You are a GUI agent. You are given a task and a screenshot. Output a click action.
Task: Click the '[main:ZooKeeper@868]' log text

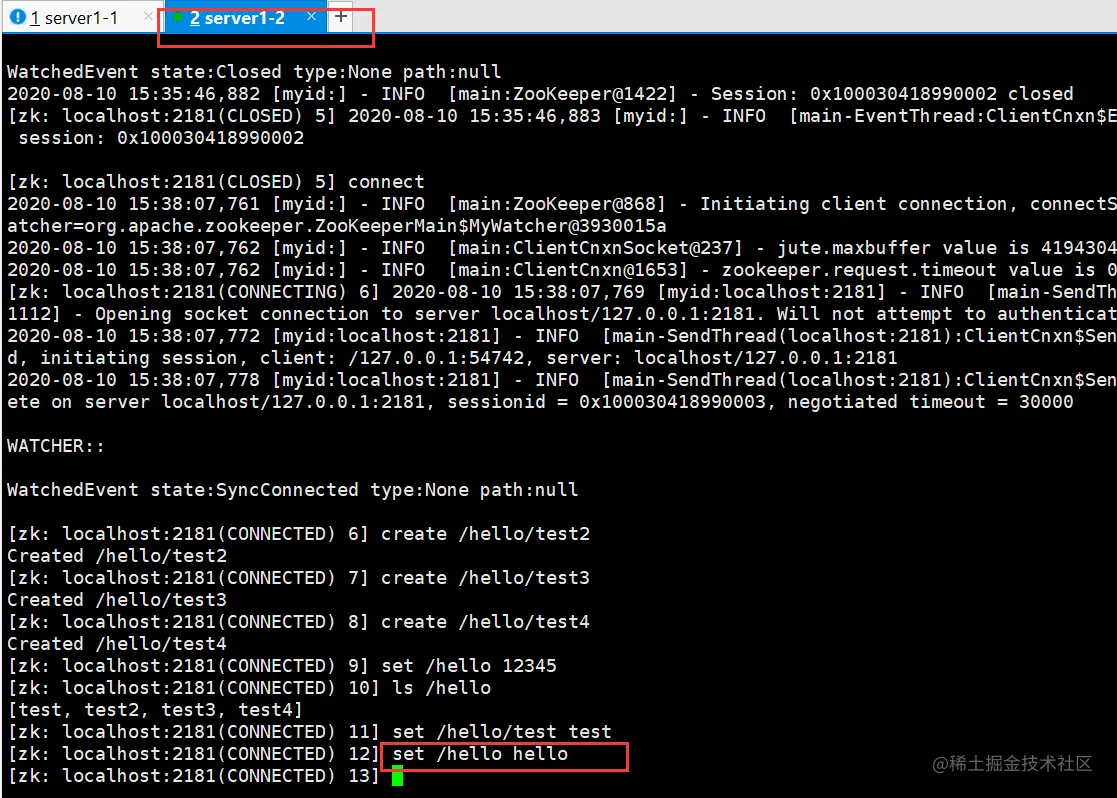point(556,204)
